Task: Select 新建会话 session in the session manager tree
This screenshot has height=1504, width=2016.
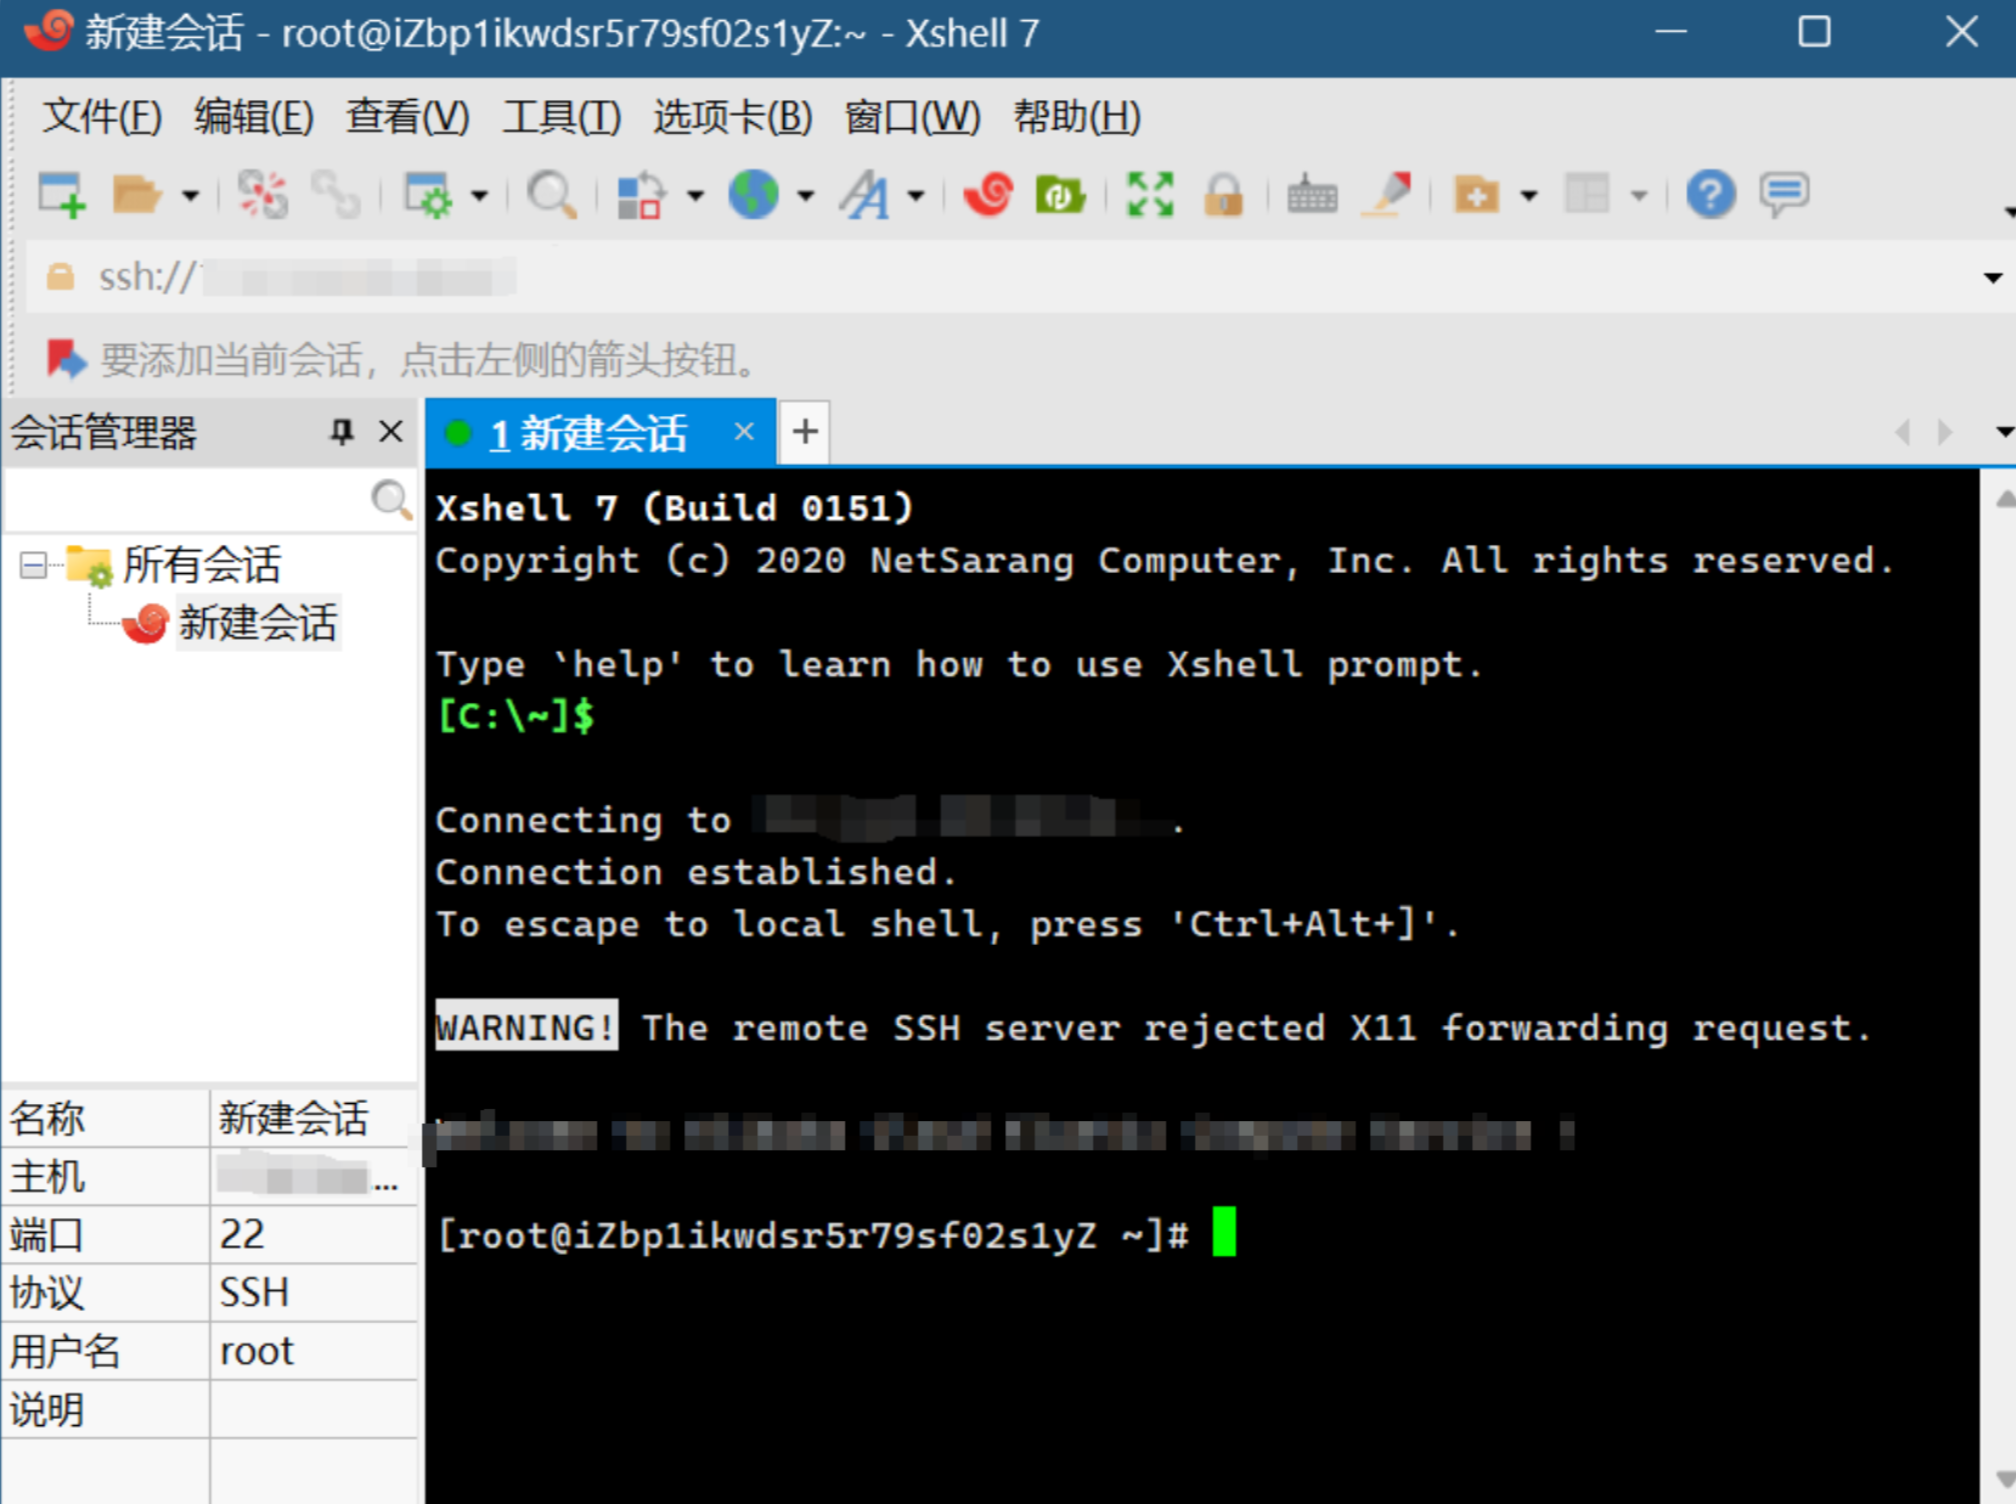Action: 258,622
